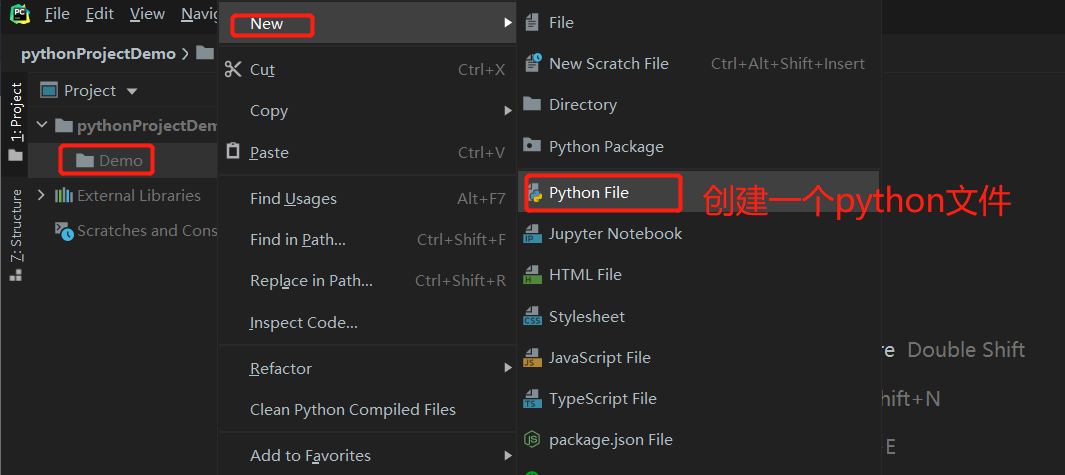Screen dimensions: 1065x475
Task: Open the Project view dropdown arrow
Action: (x=132, y=91)
